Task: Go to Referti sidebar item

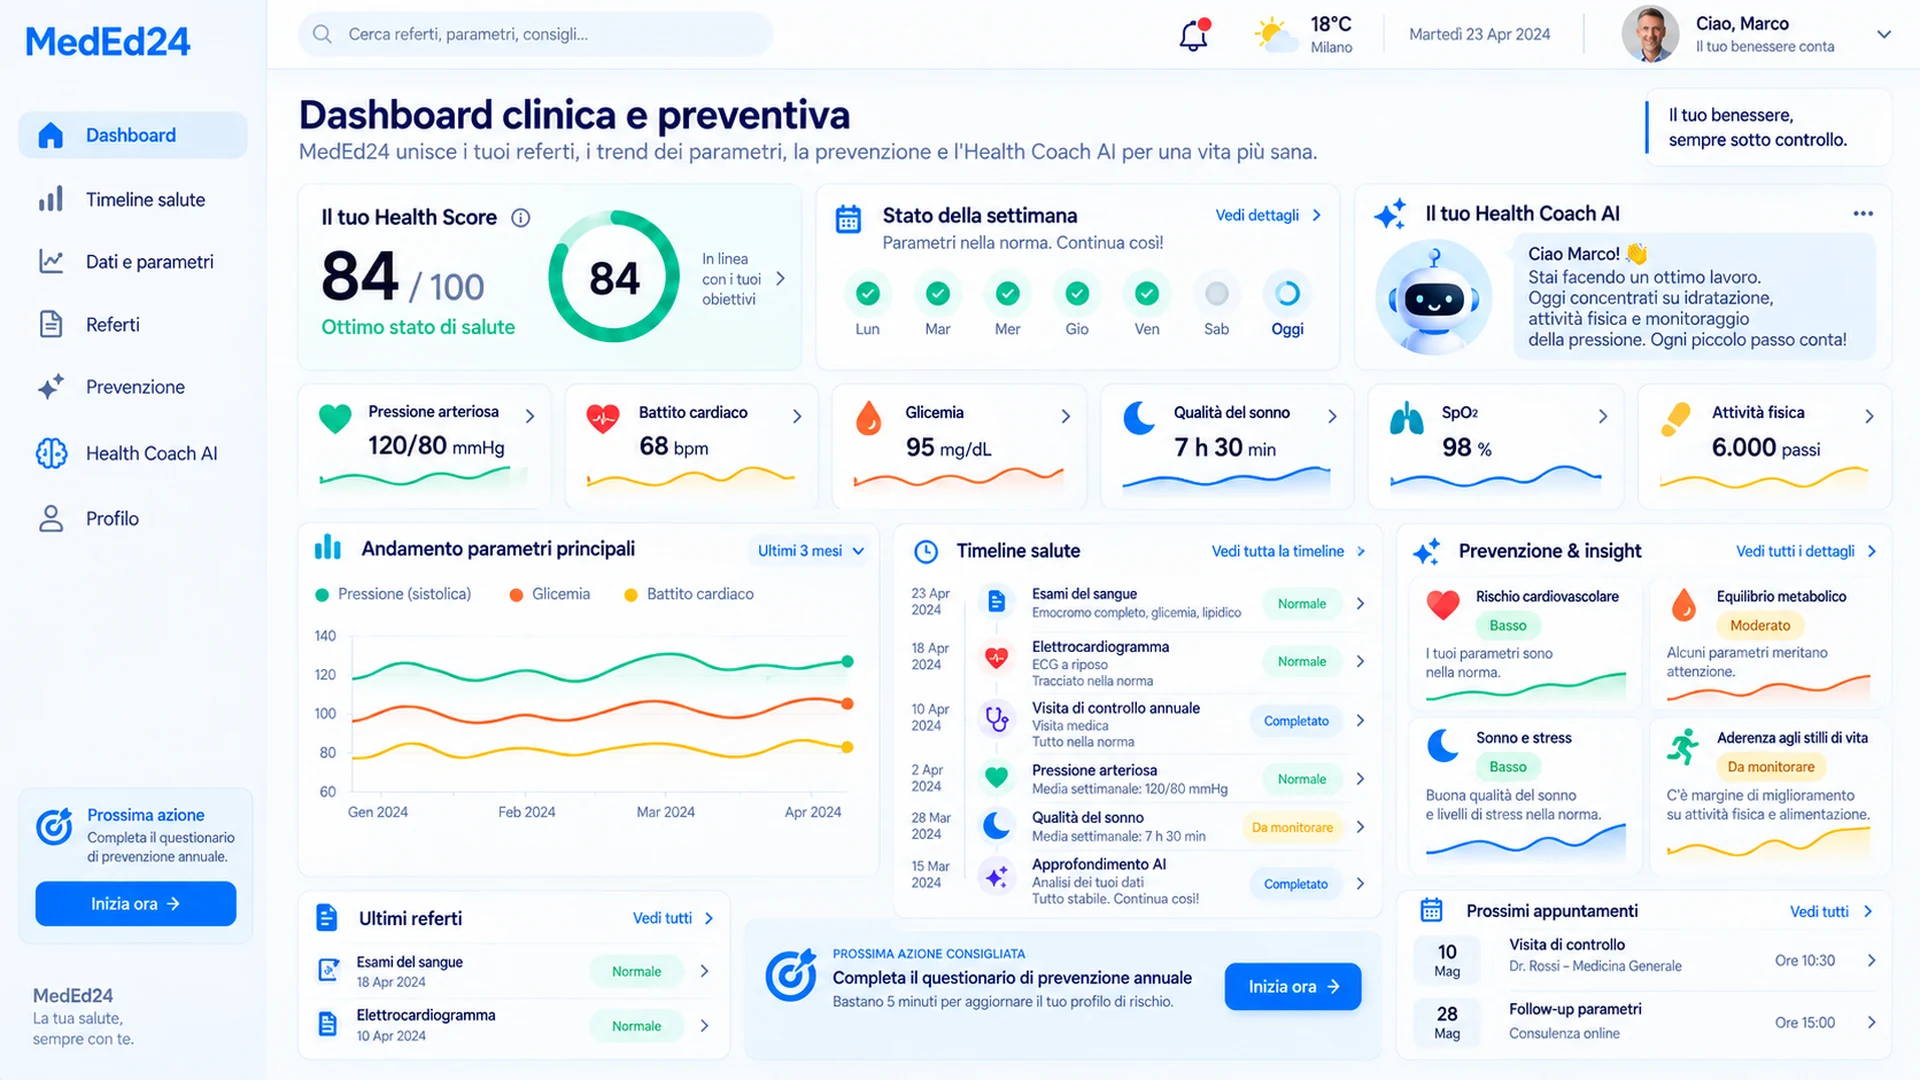Action: click(x=133, y=325)
